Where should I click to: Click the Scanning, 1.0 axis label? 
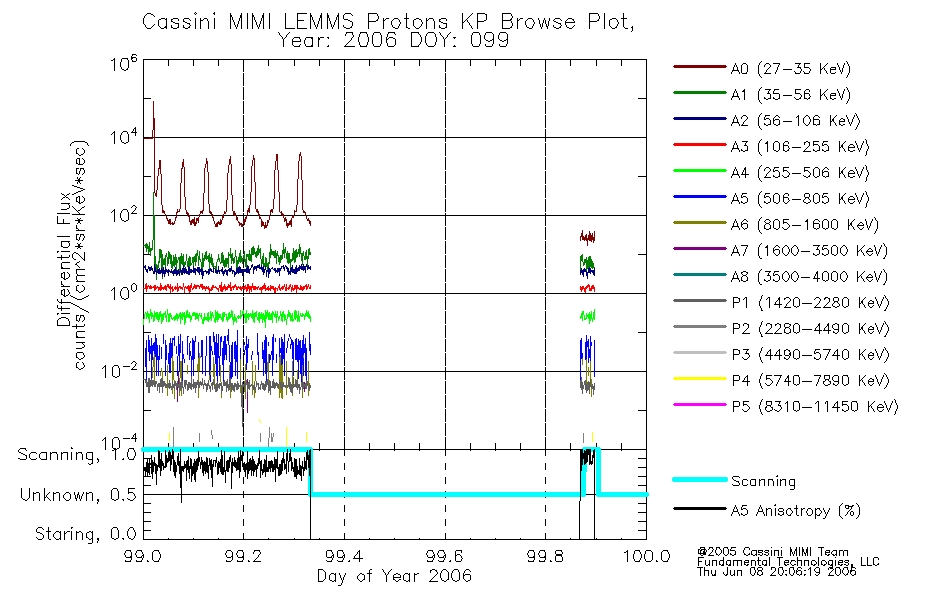[77, 455]
